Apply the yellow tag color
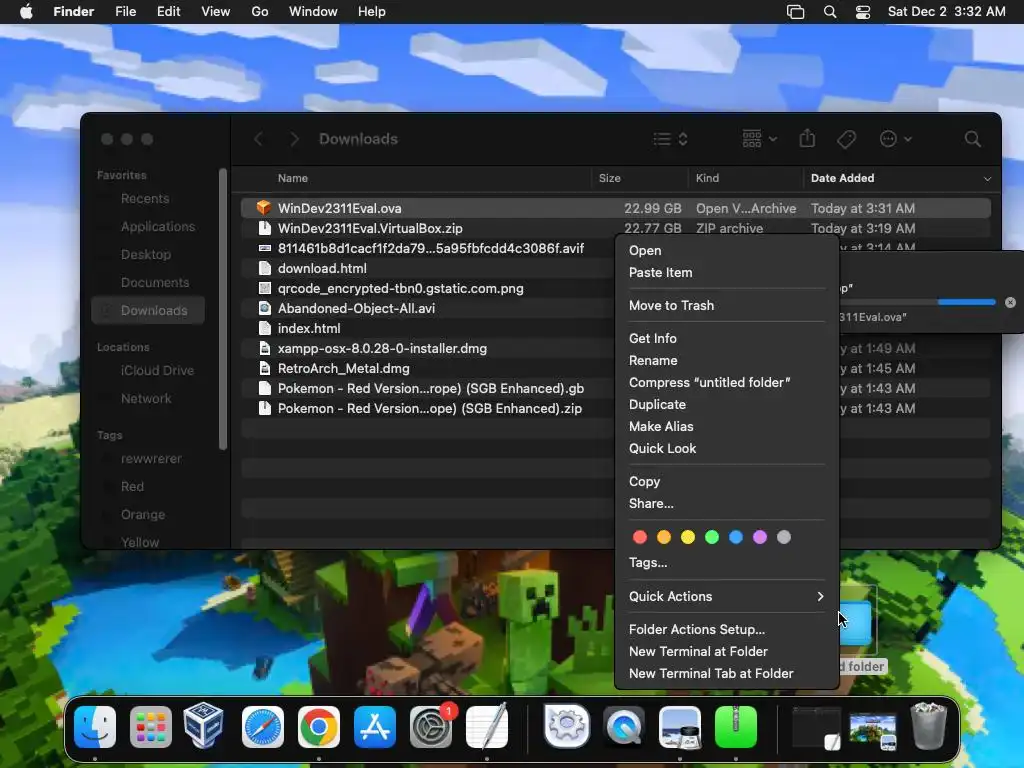This screenshot has height=768, width=1024. pyautogui.click(x=688, y=537)
